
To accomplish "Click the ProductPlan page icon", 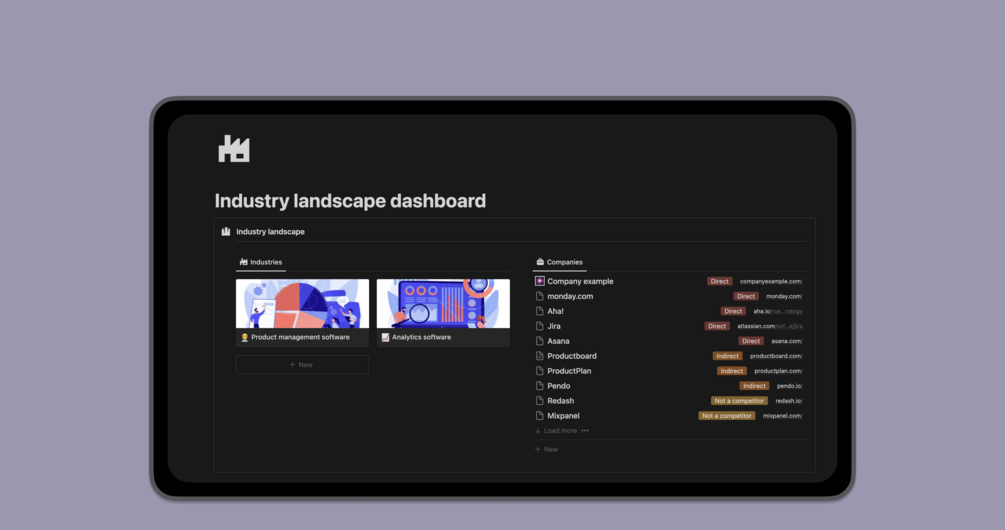I will coord(540,371).
